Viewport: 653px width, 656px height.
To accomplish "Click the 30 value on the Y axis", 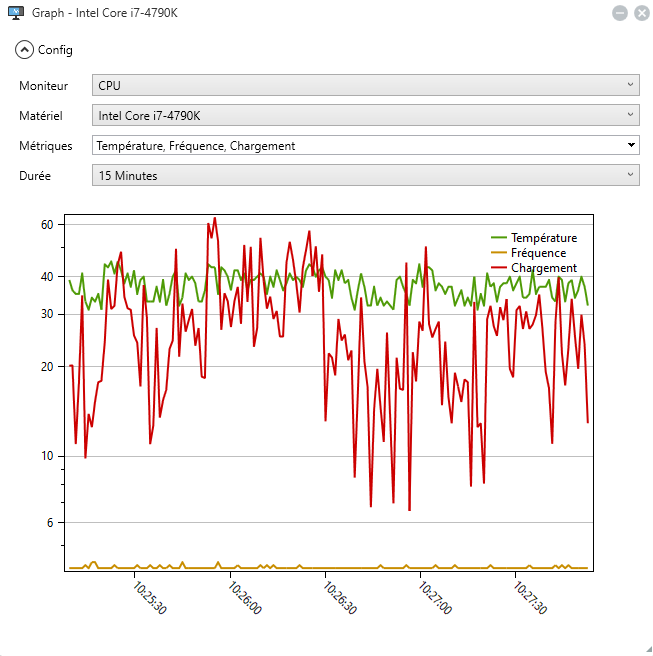I will [47, 314].
